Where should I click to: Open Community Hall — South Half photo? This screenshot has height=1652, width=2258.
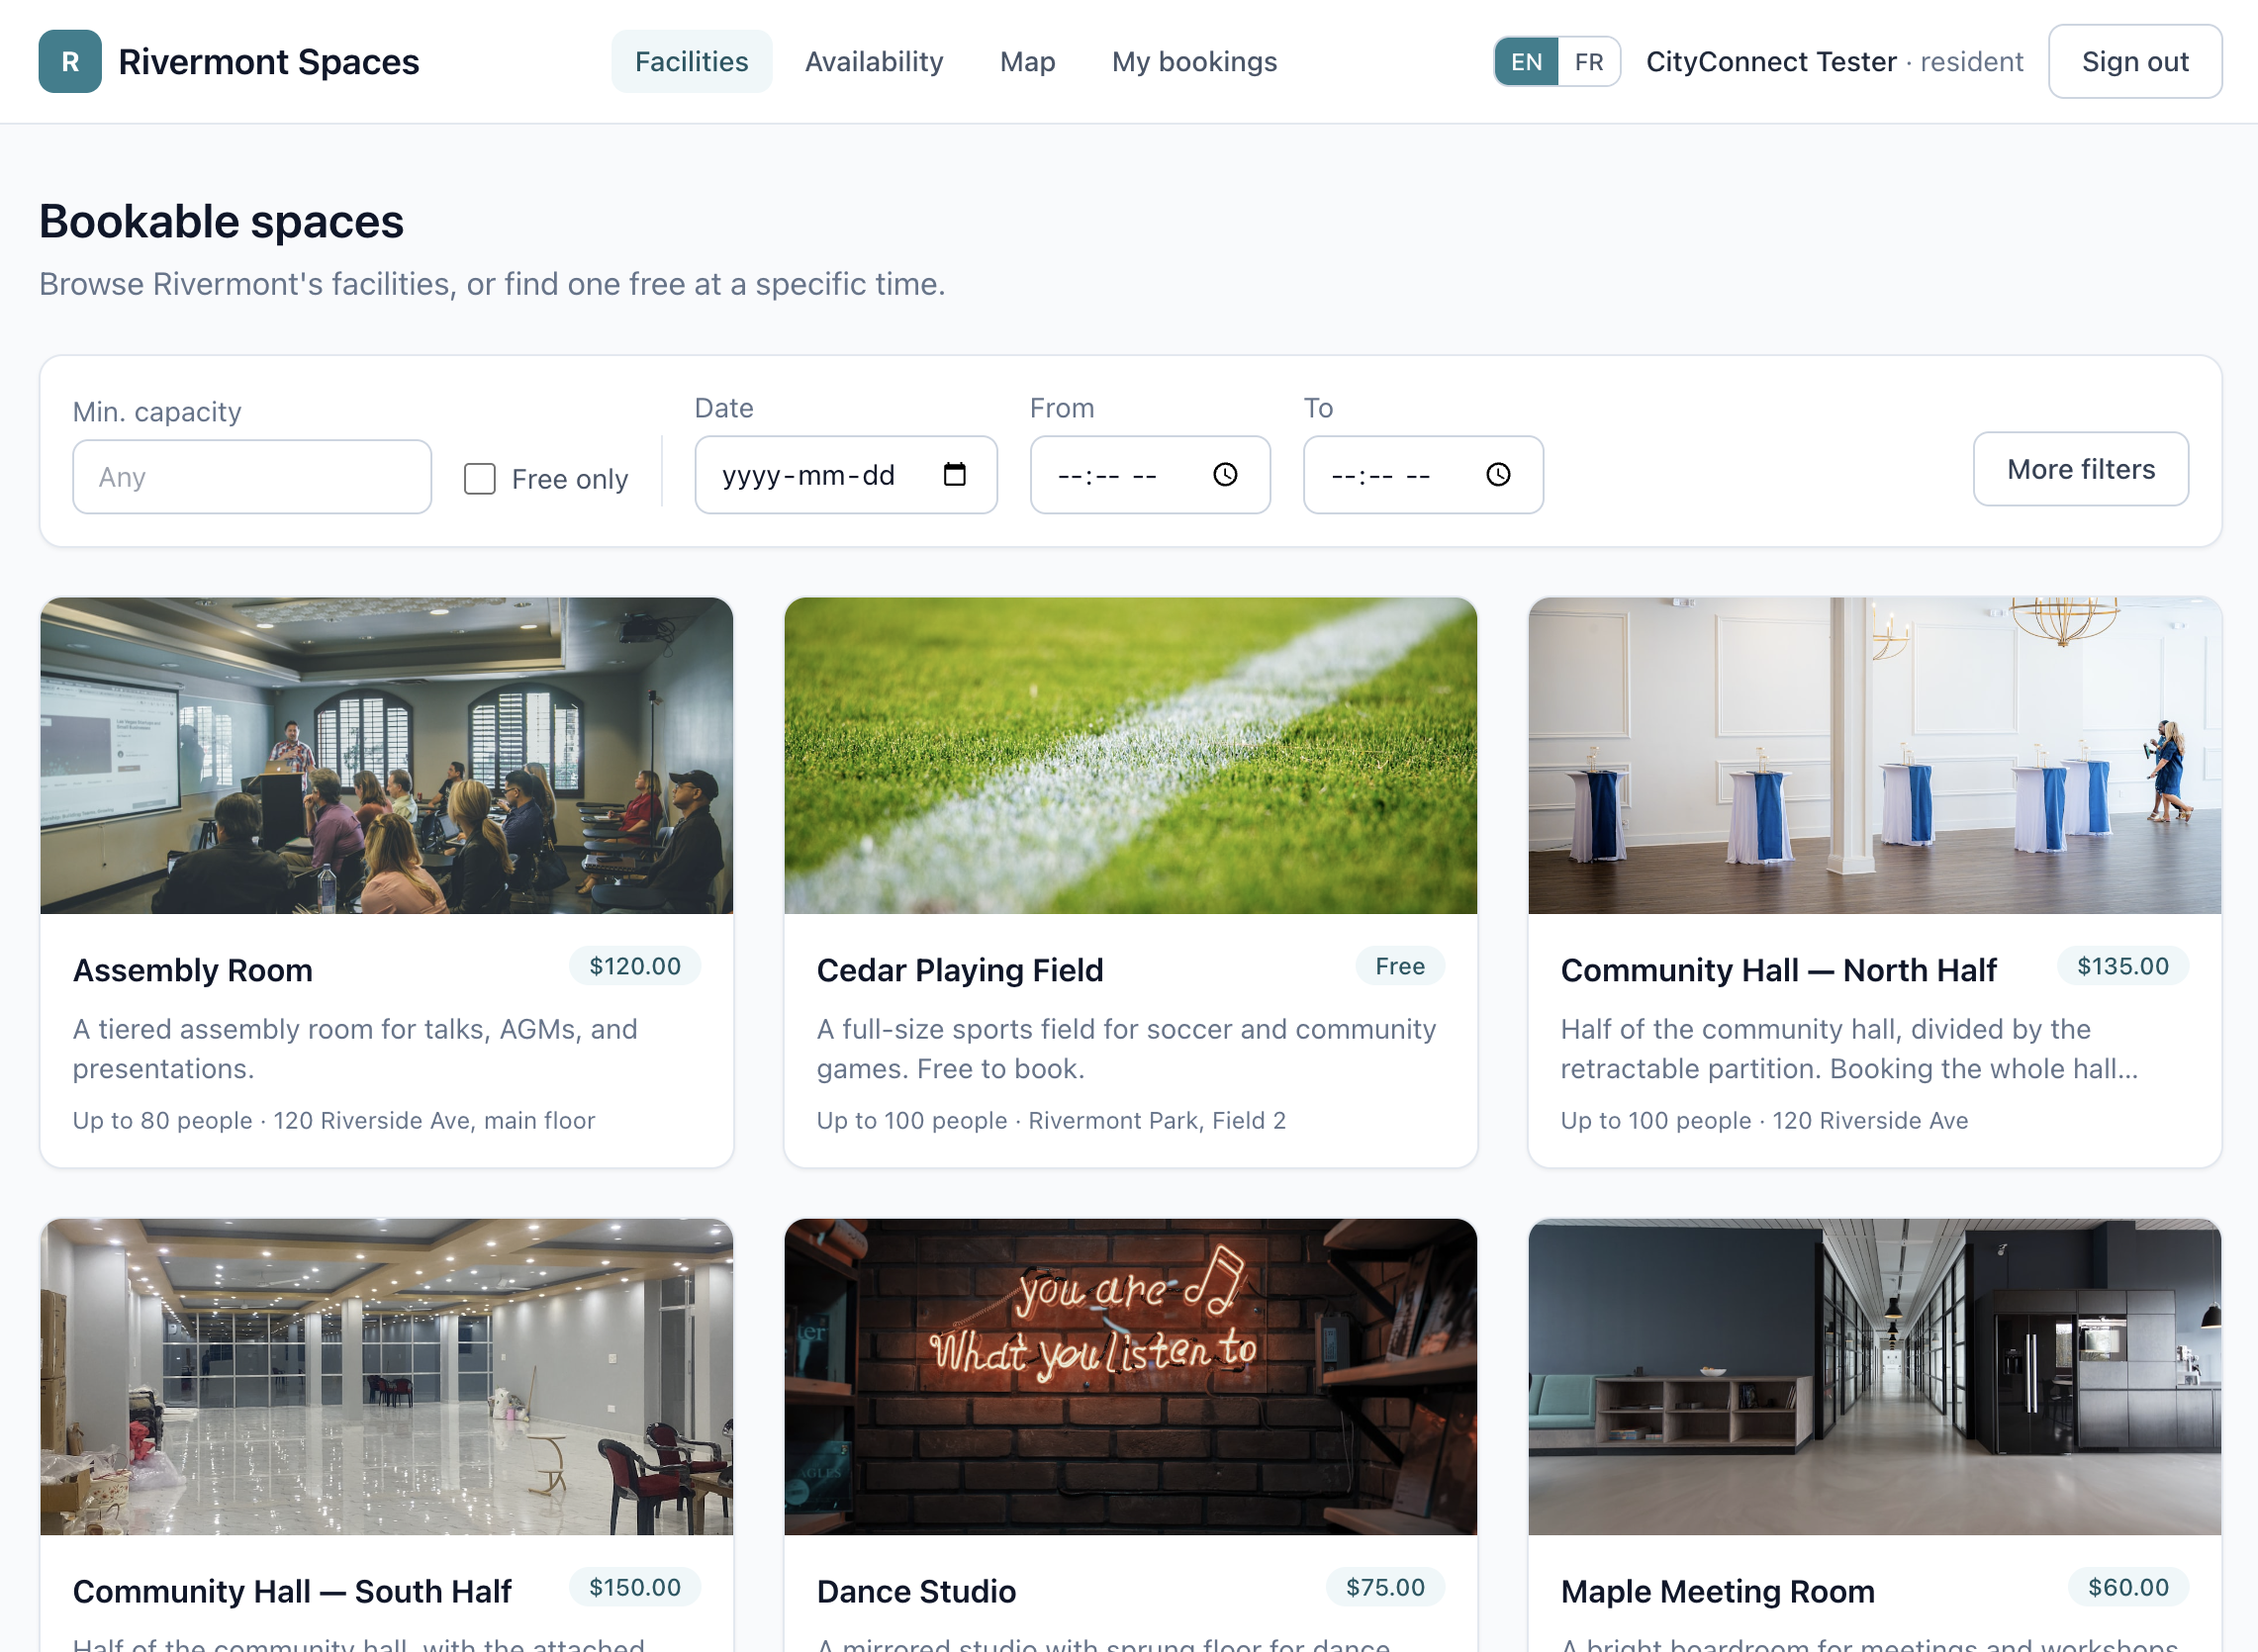(x=387, y=1377)
